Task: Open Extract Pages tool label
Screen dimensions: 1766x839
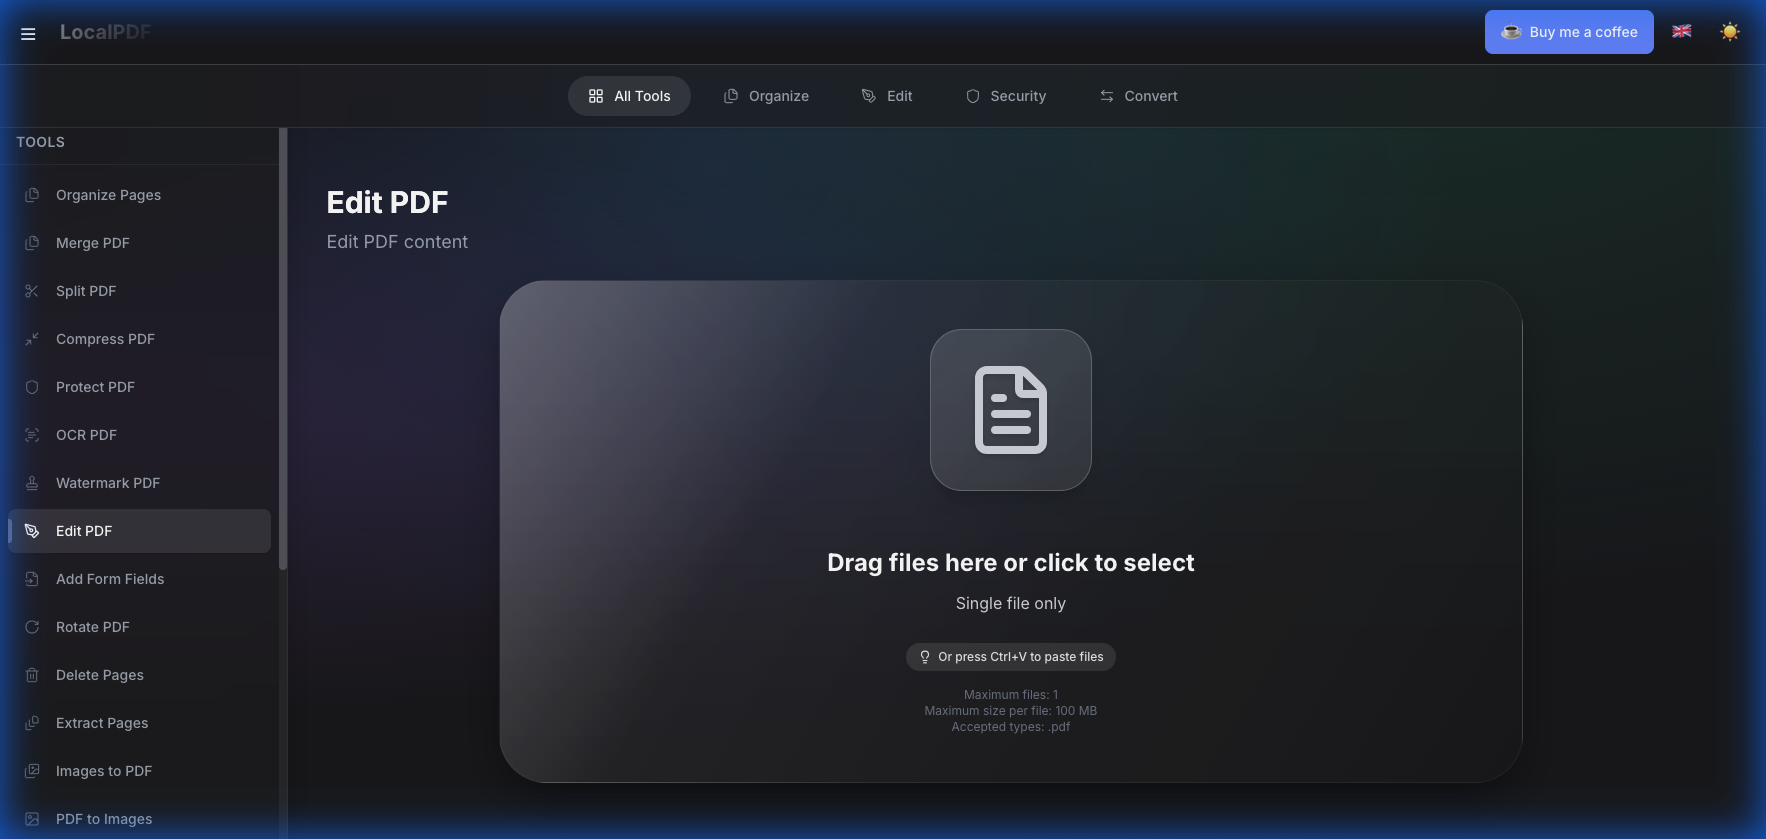Action: tap(102, 723)
